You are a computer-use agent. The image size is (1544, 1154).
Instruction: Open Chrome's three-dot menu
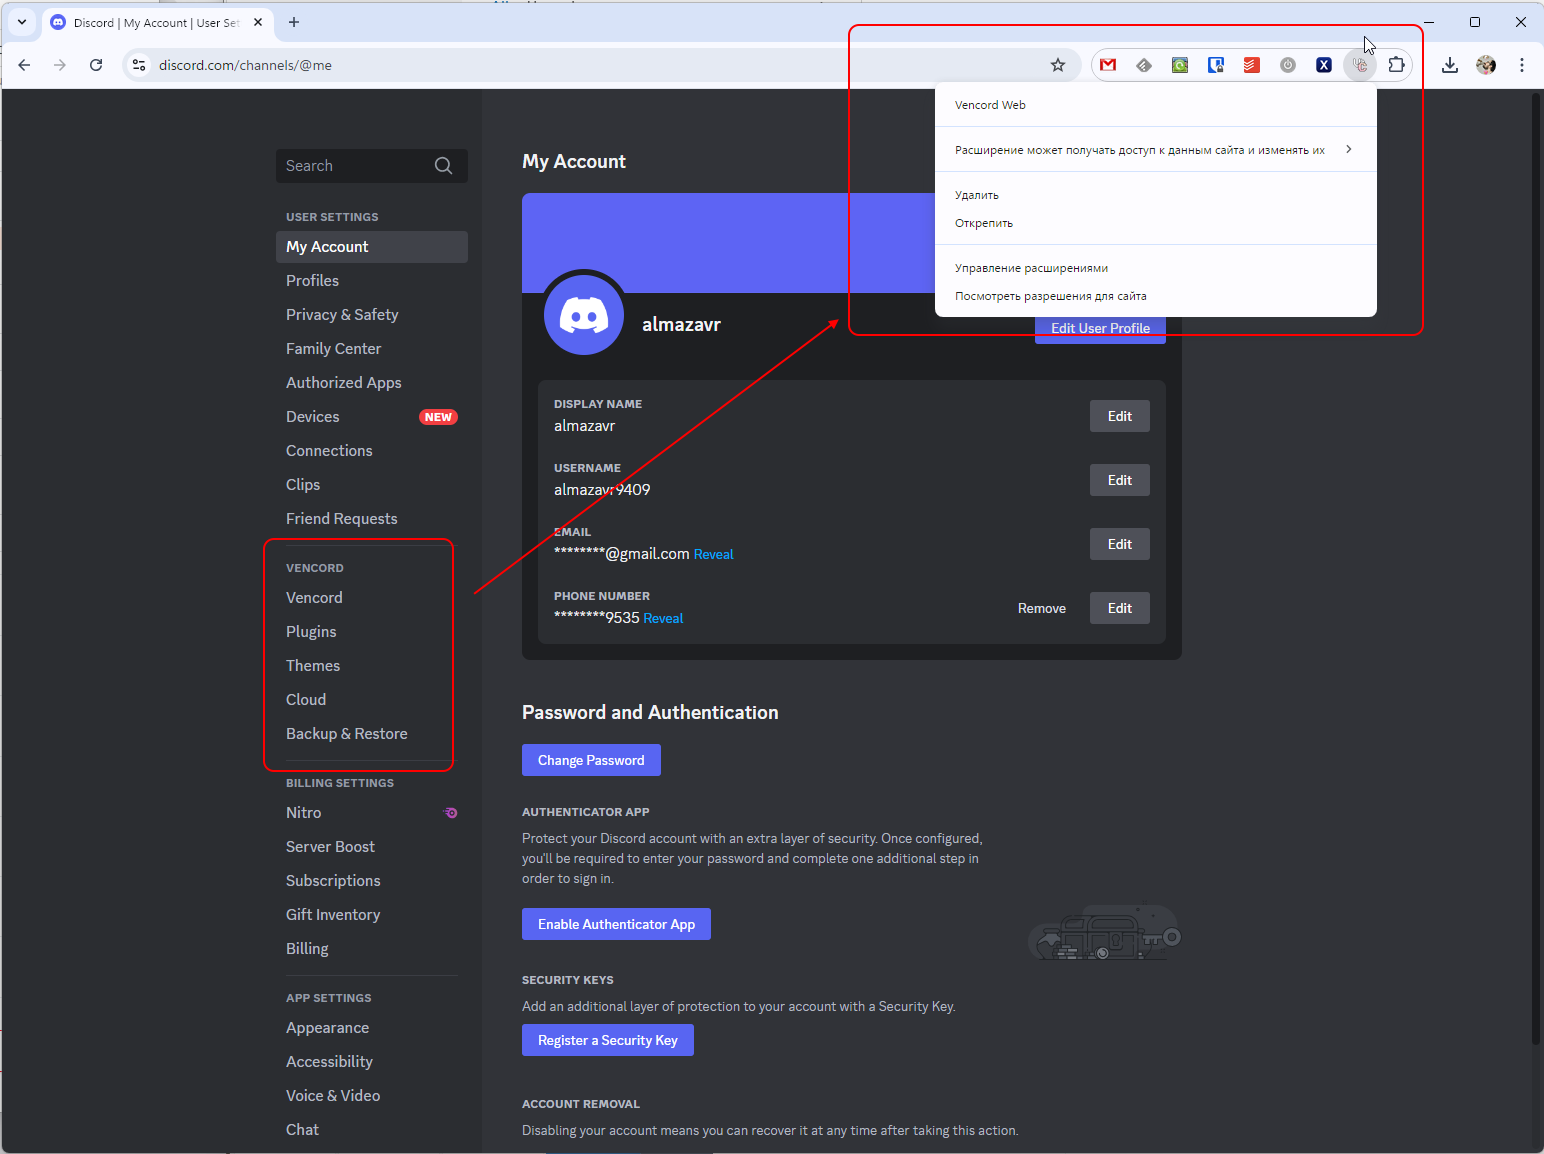pos(1522,65)
